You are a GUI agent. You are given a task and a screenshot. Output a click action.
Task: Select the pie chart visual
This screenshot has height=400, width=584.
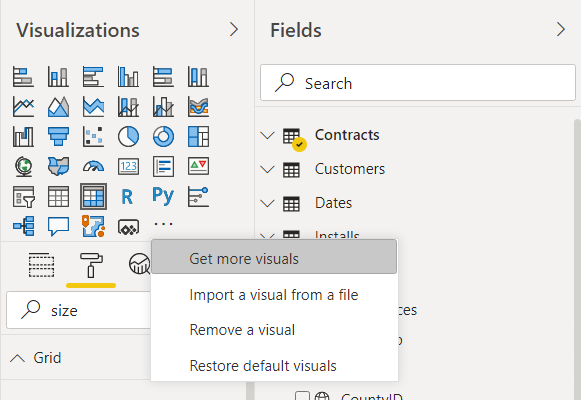tap(128, 136)
